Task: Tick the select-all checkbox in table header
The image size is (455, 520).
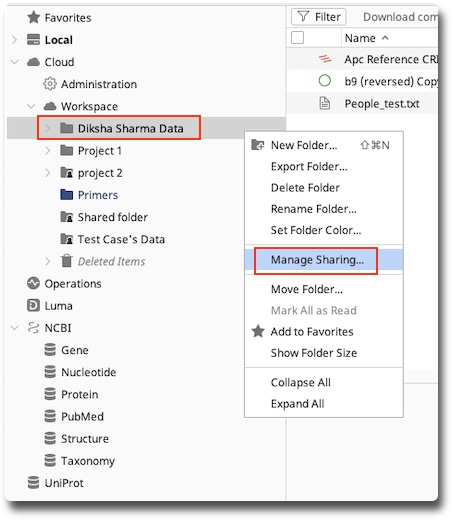Action: coord(297,38)
